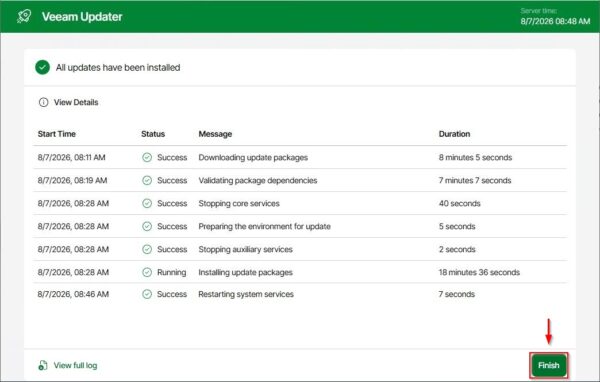The image size is (600, 382).
Task: Click the info icon next to View Details
Action: click(44, 102)
